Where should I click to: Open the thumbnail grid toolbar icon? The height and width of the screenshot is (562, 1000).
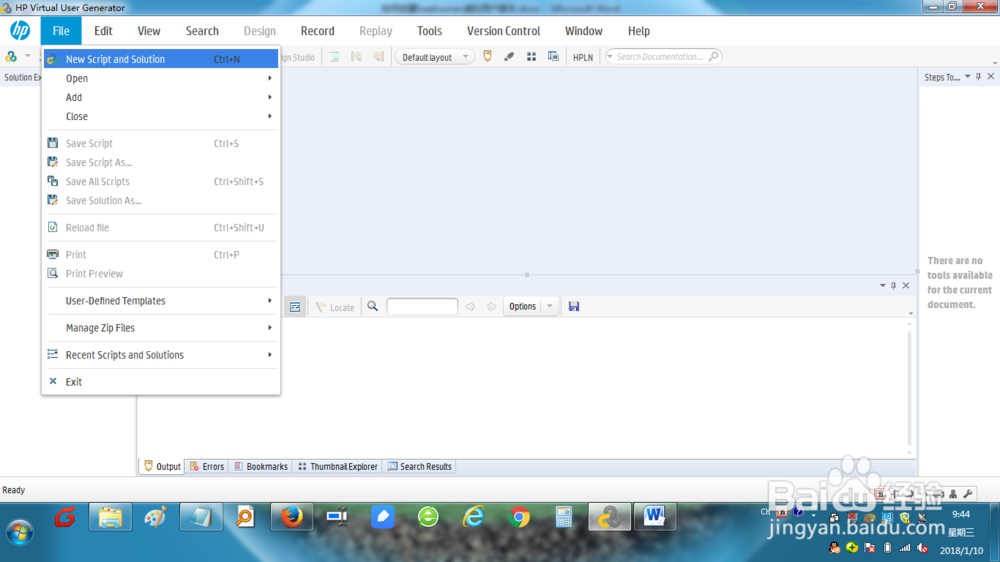pyautogui.click(x=531, y=57)
